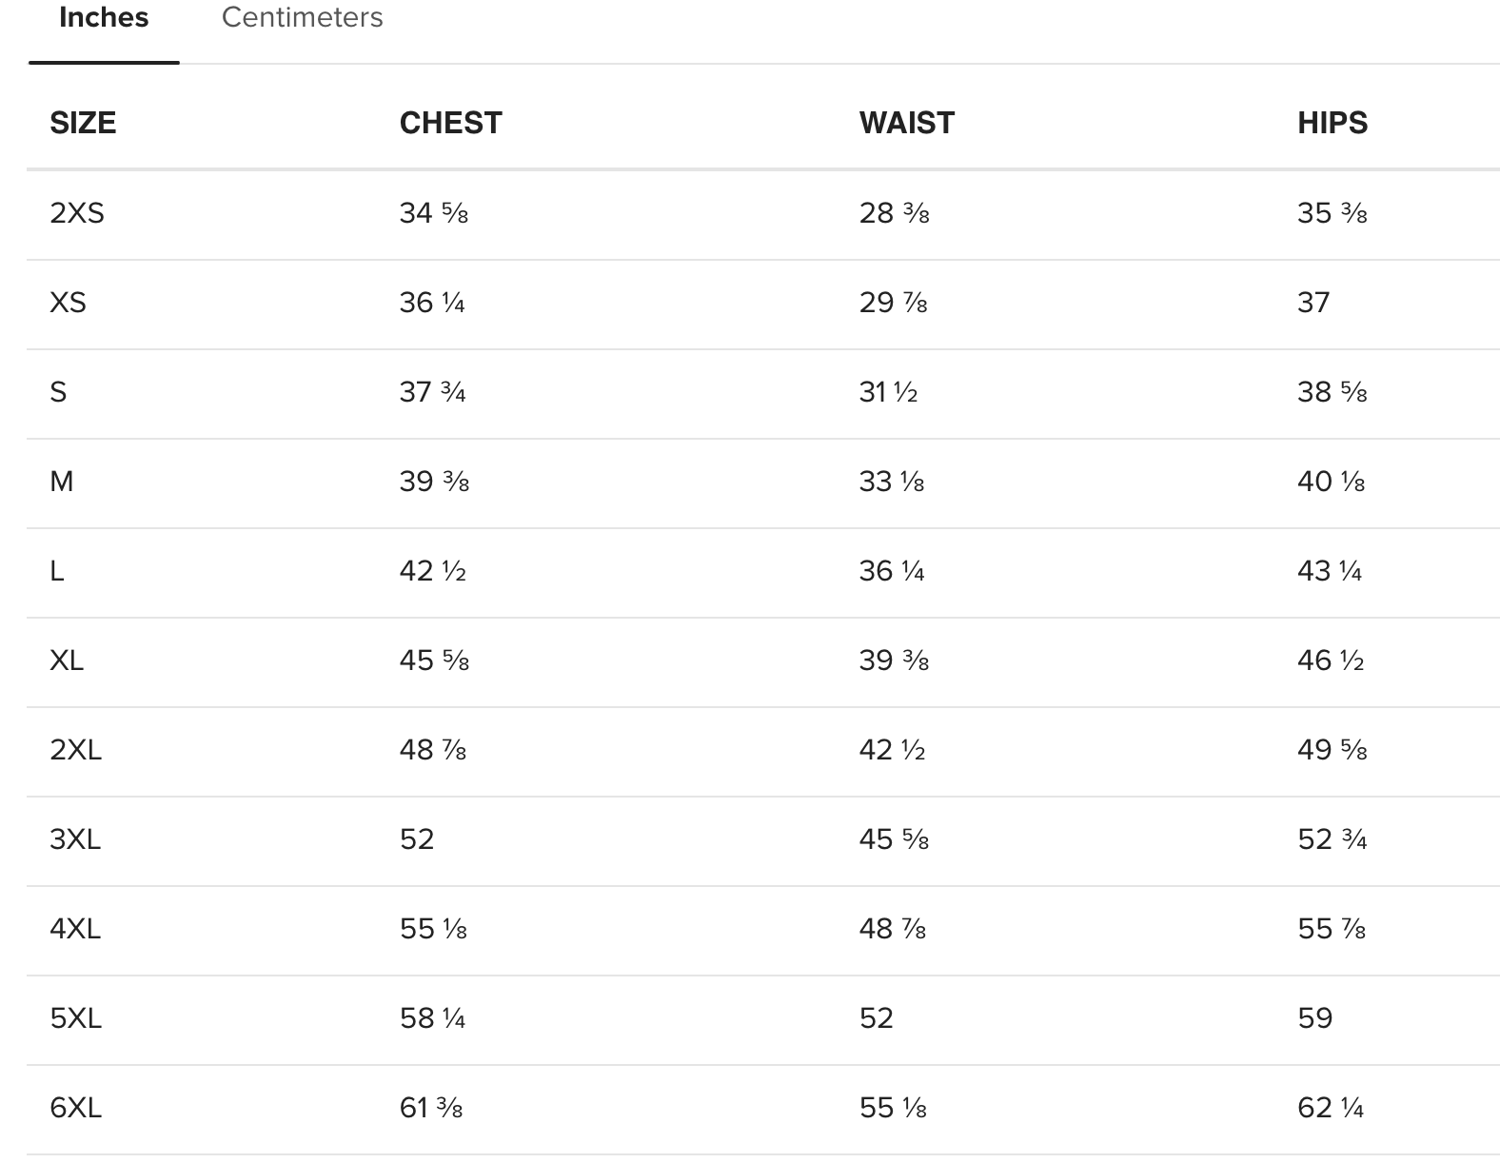Click chest value 52 in 3XL row

(x=417, y=839)
